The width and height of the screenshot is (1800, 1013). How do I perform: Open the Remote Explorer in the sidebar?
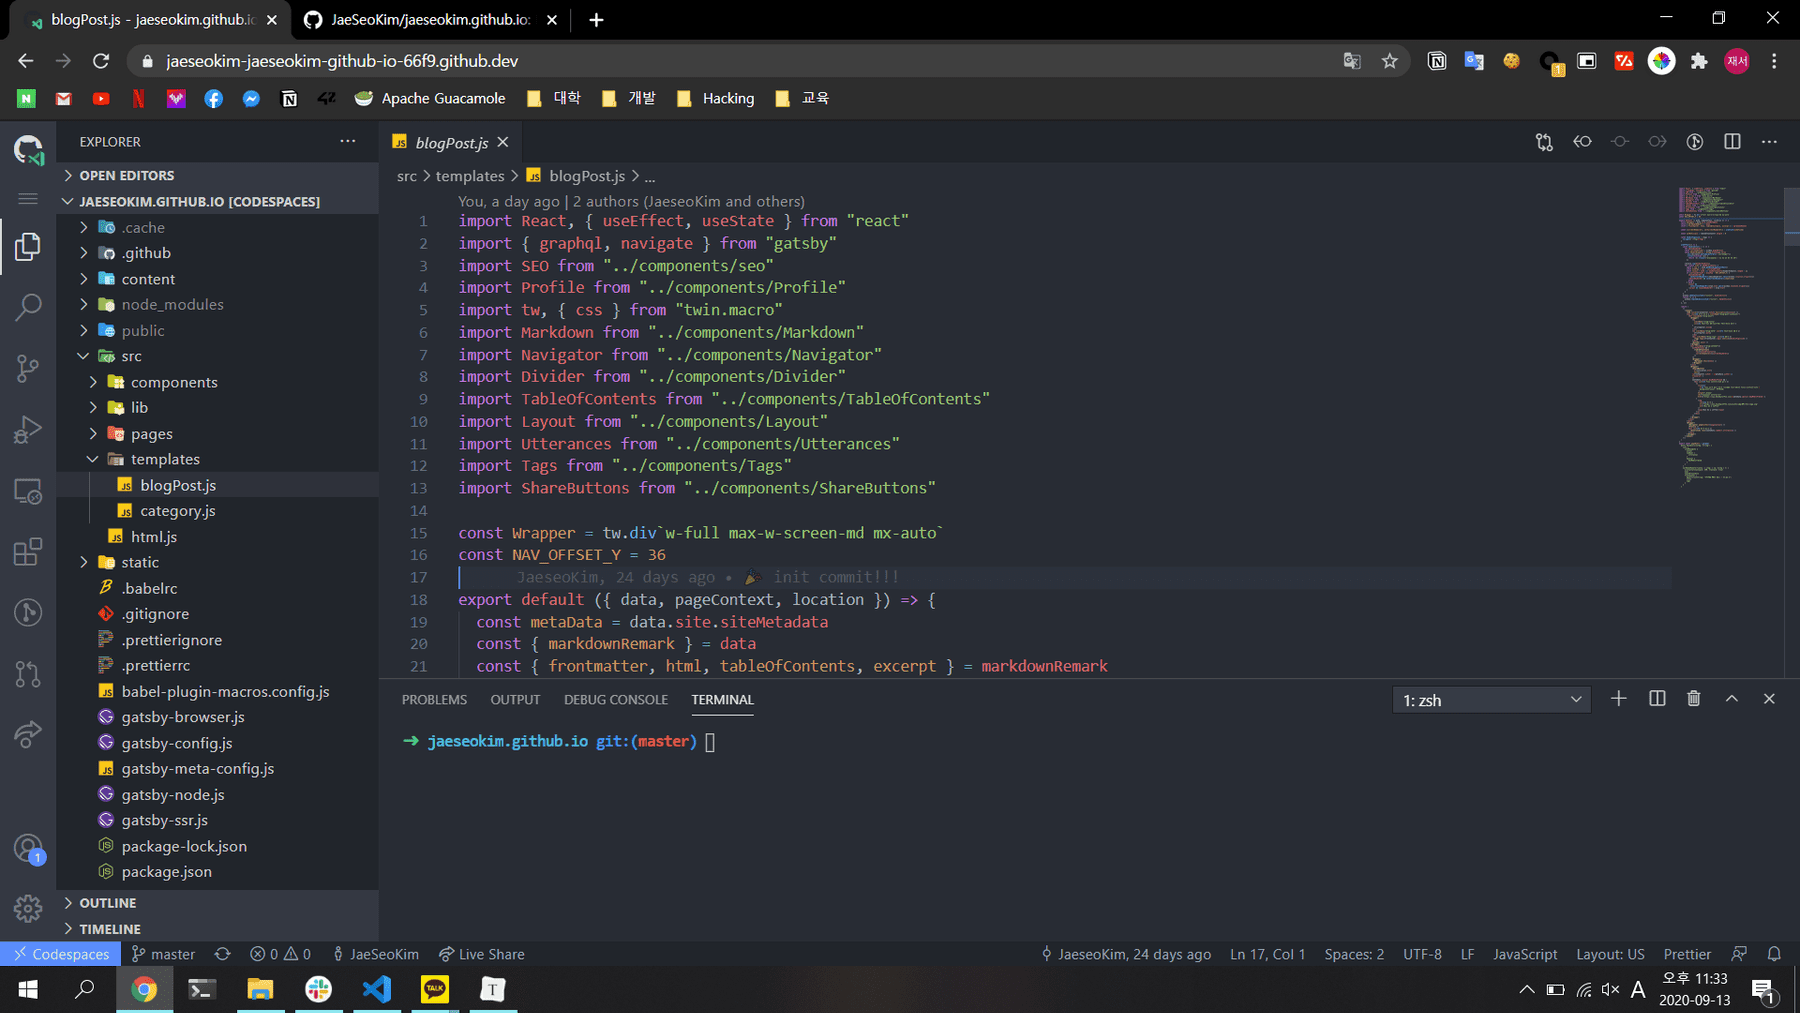(x=27, y=491)
